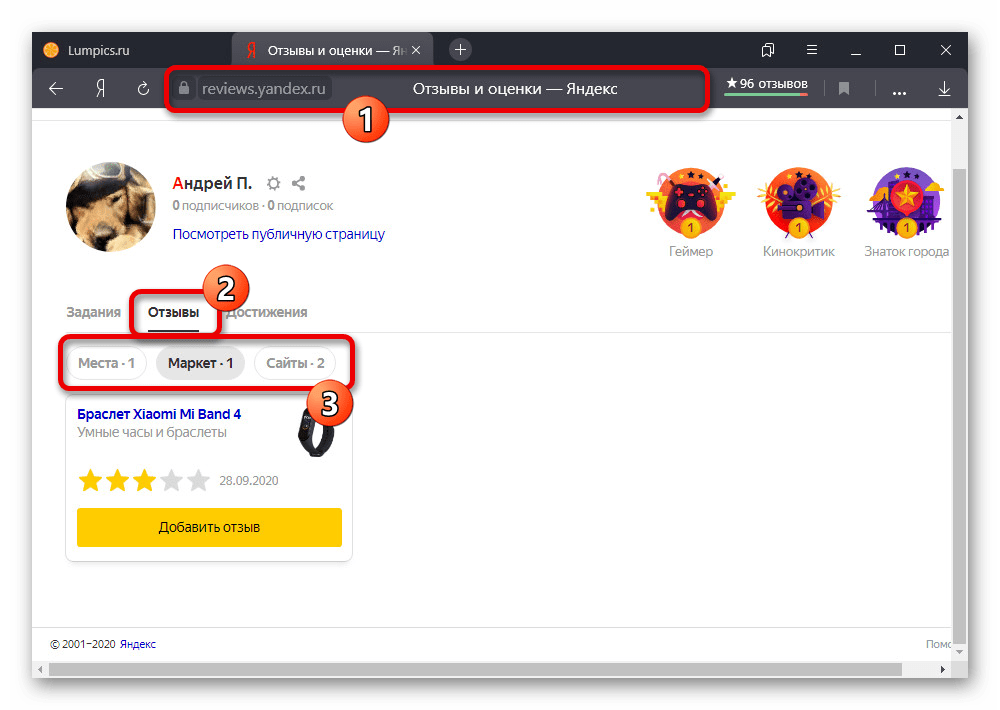Open the browser tab-collections icon in the title bar
This screenshot has height=710, width=1000.
[768, 50]
